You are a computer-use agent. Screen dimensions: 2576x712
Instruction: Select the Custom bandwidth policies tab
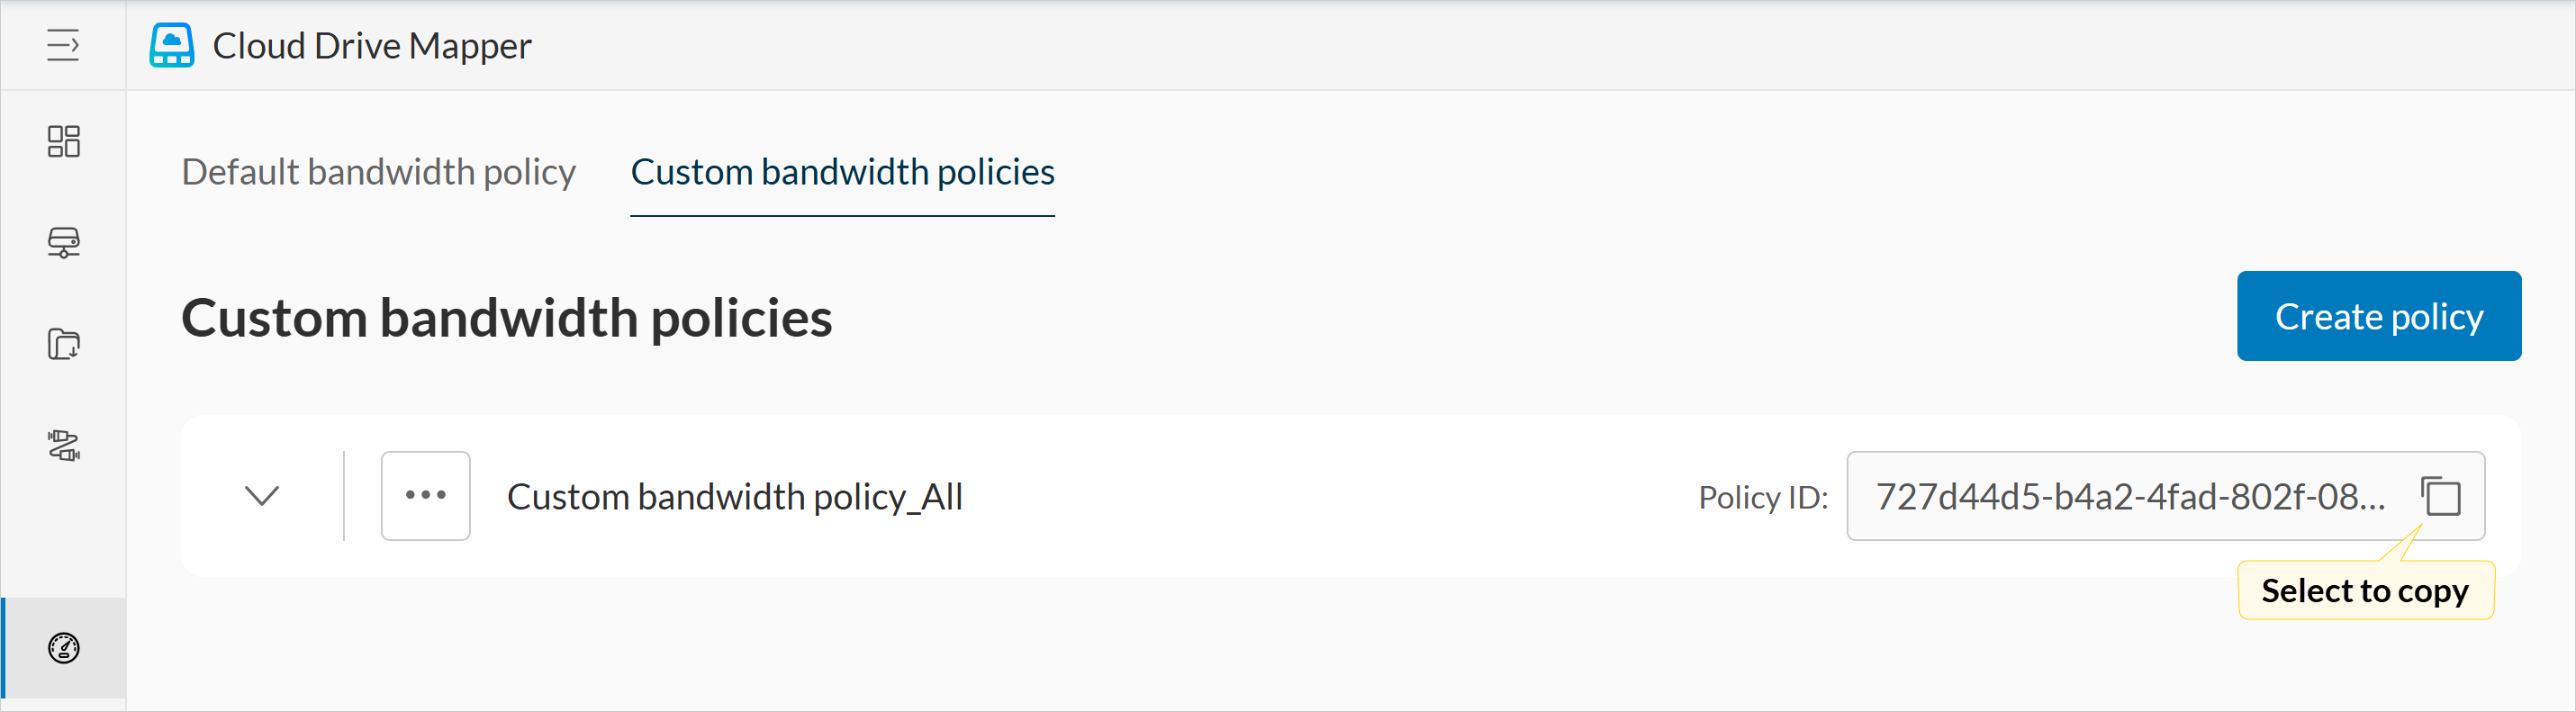(x=842, y=172)
